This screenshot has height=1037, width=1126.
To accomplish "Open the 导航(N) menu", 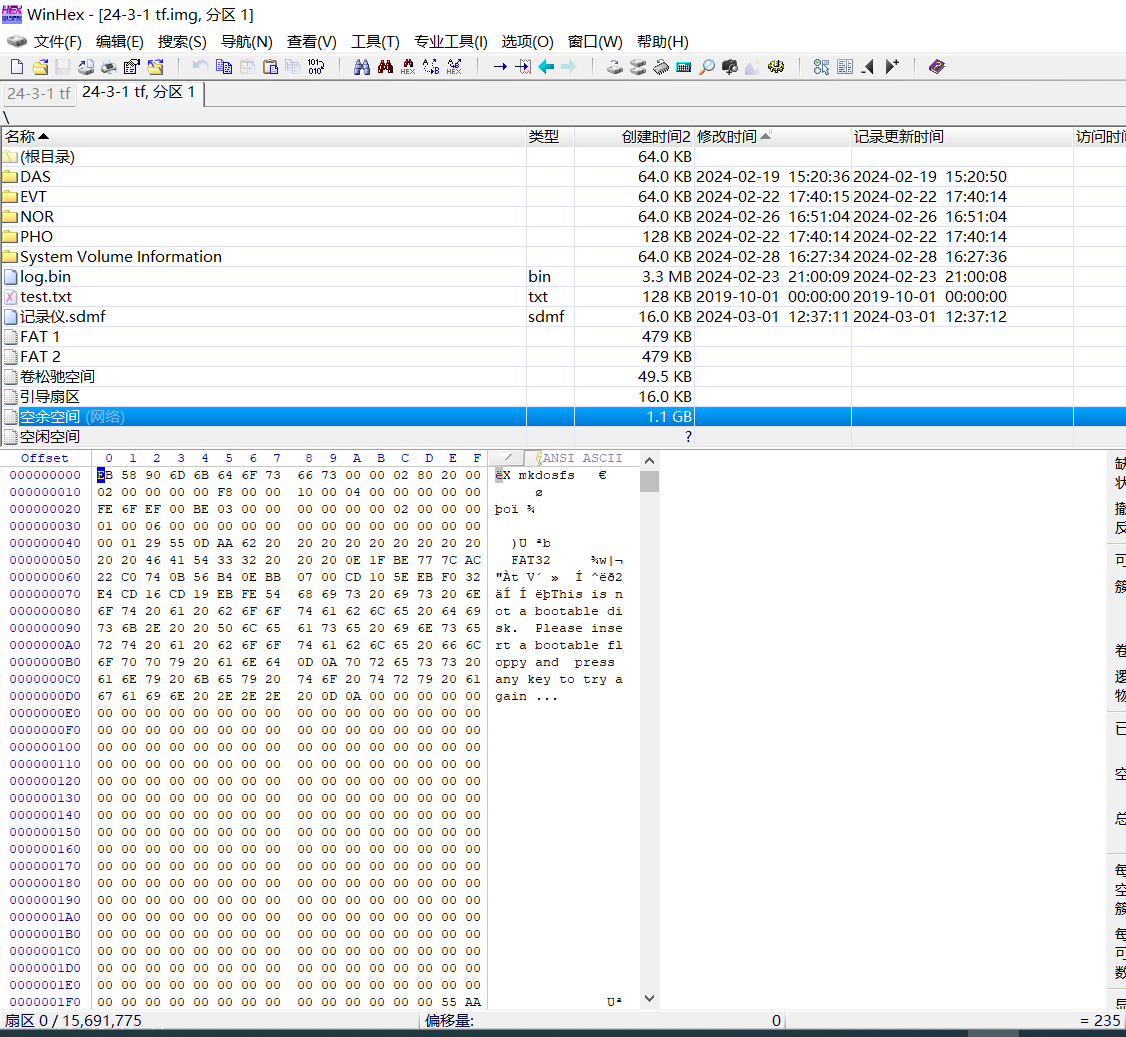I will click(x=246, y=42).
